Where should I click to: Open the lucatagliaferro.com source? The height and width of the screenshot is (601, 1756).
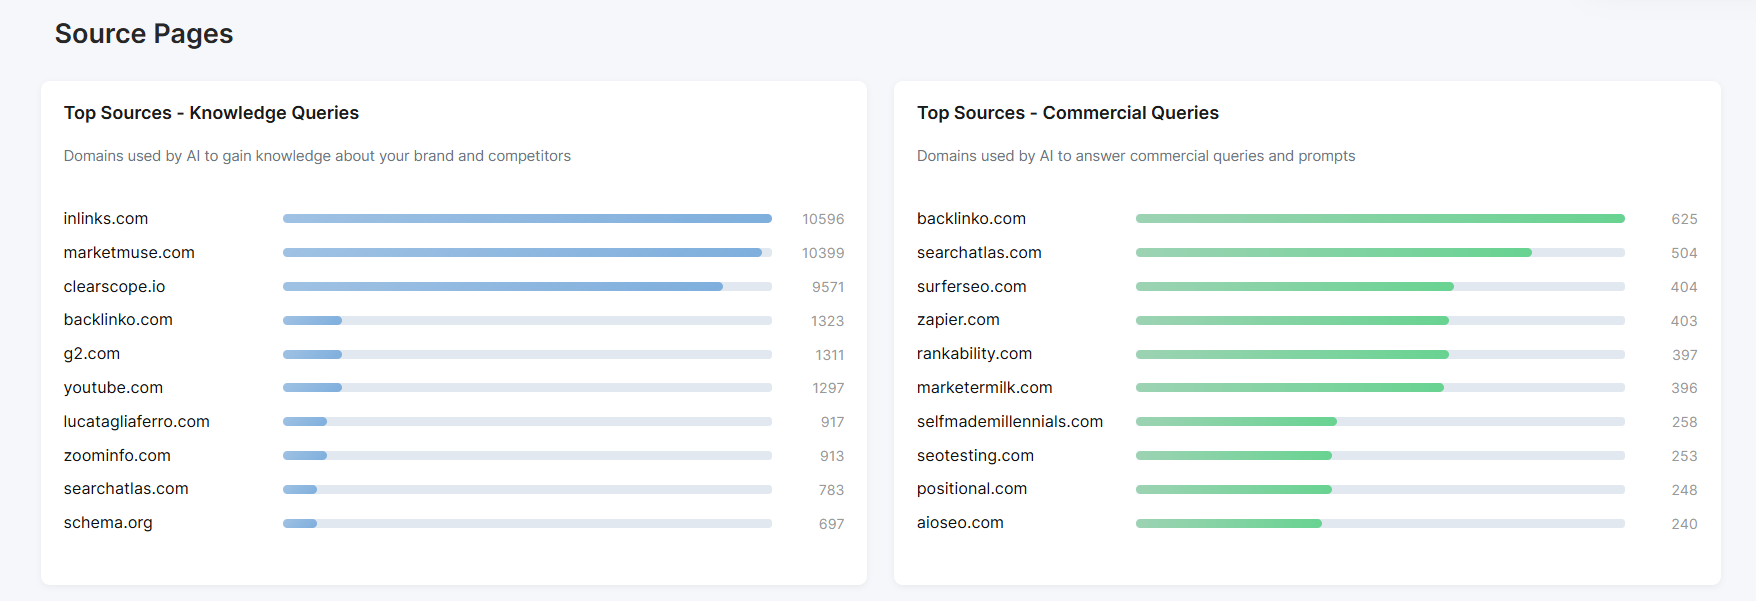[136, 422]
